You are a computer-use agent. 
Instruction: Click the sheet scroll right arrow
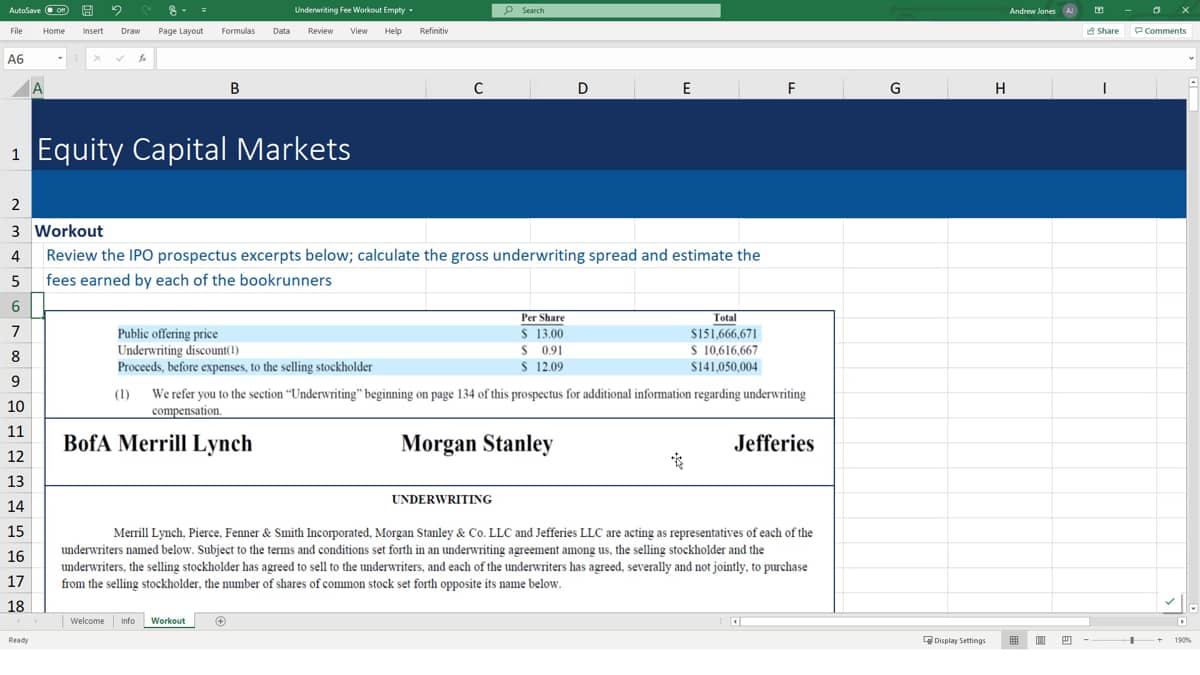36,621
